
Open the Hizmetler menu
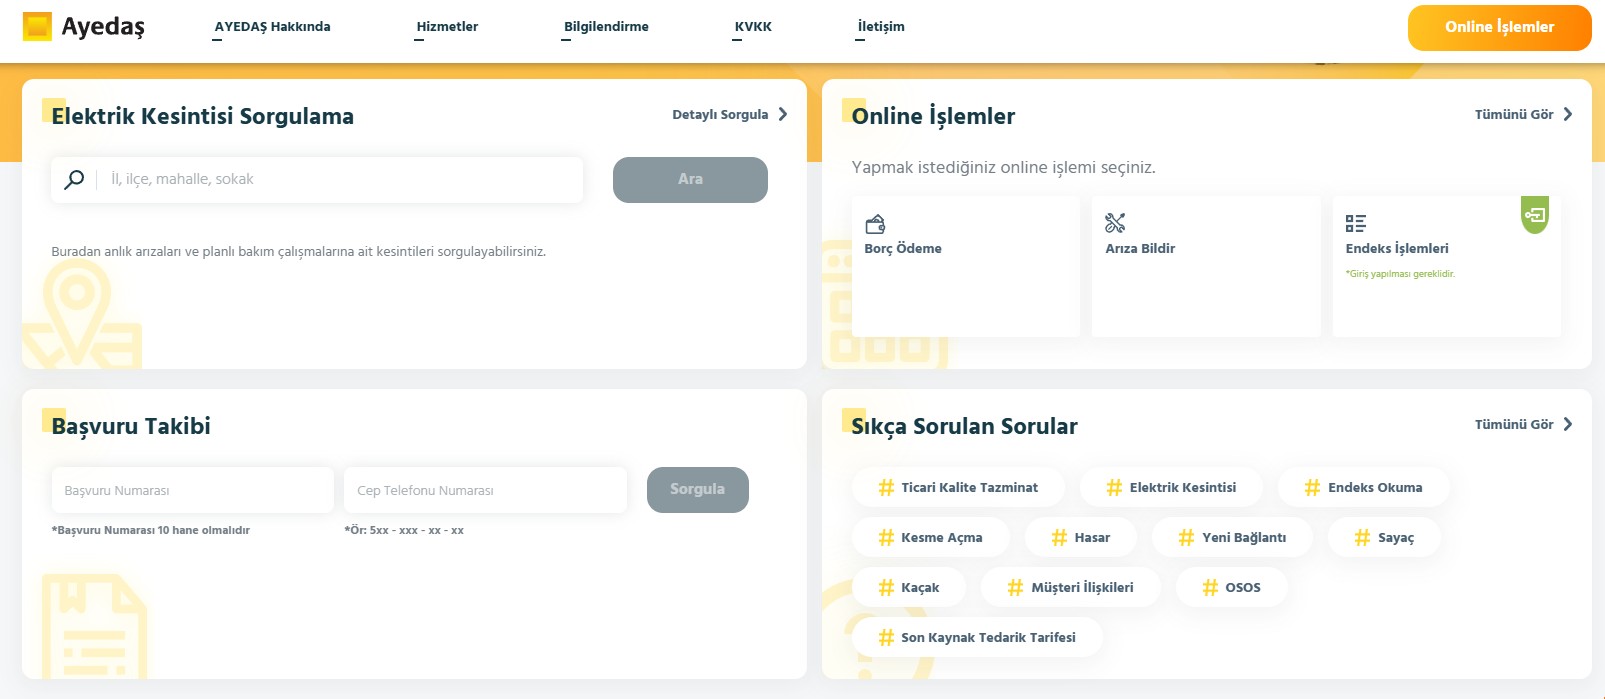click(447, 27)
